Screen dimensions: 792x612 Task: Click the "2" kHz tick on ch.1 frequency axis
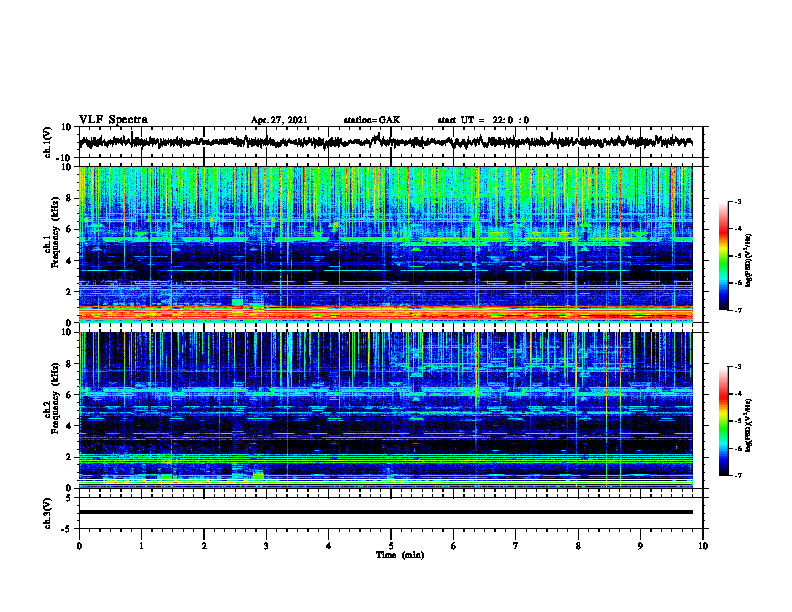tap(69, 292)
